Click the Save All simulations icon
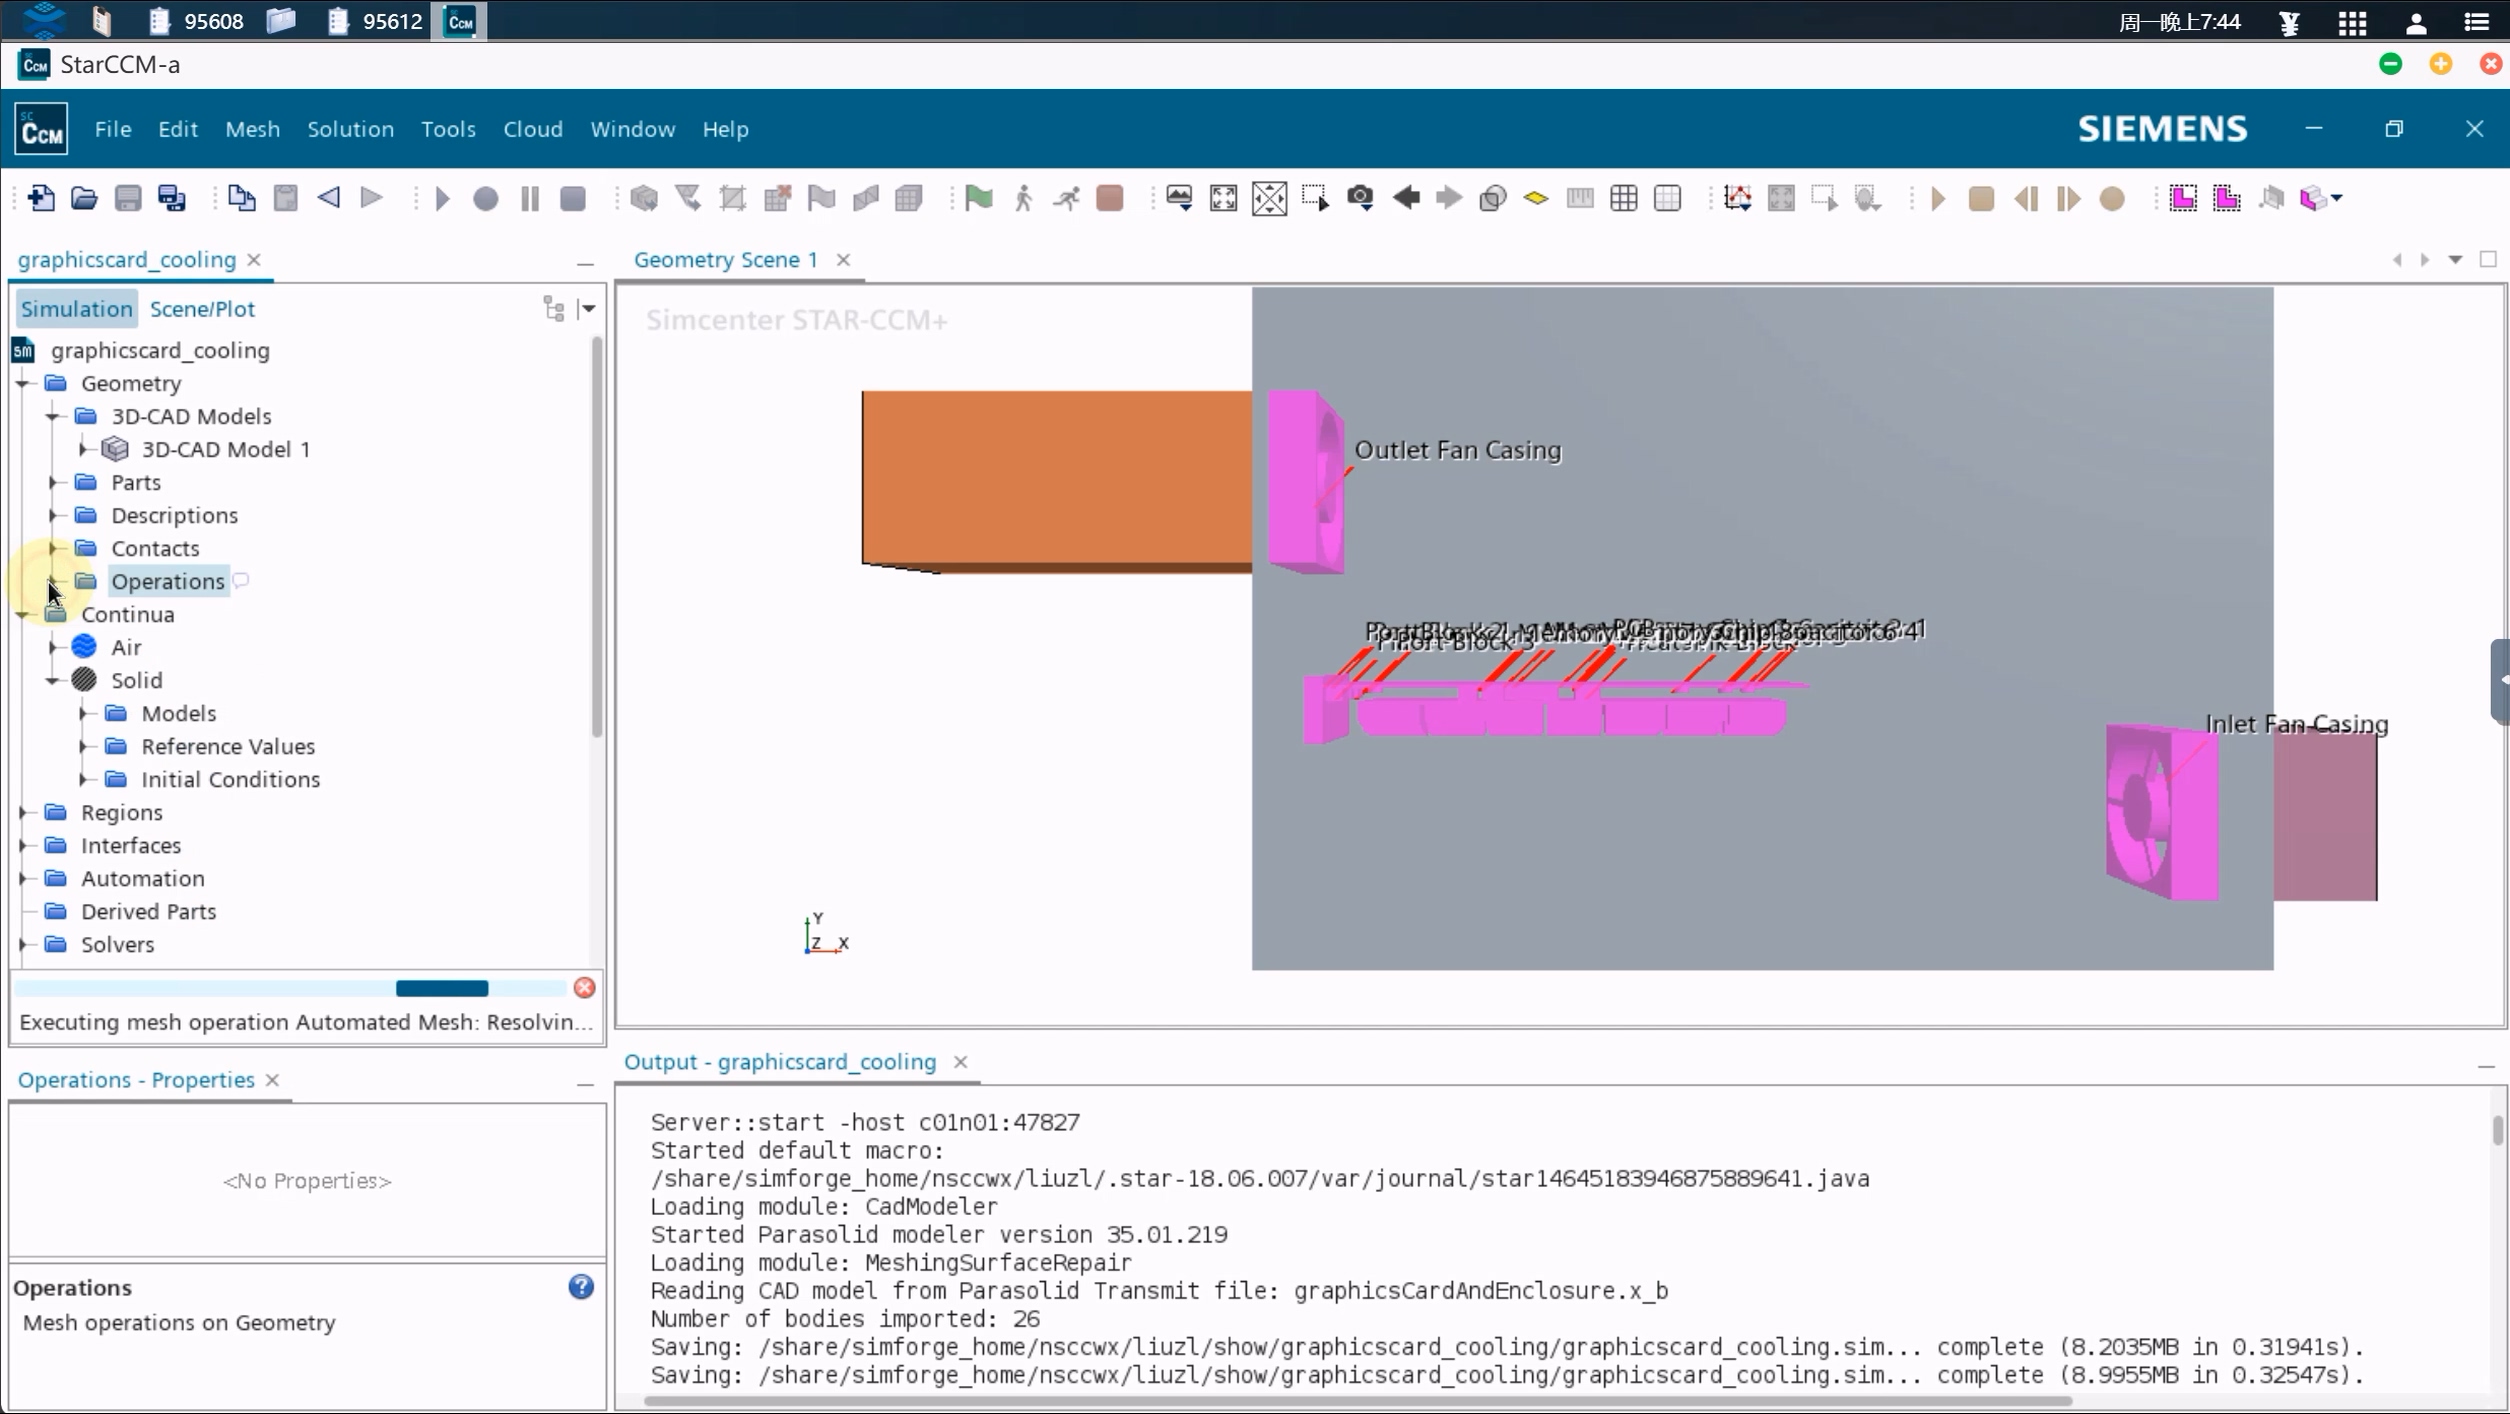 click(172, 198)
